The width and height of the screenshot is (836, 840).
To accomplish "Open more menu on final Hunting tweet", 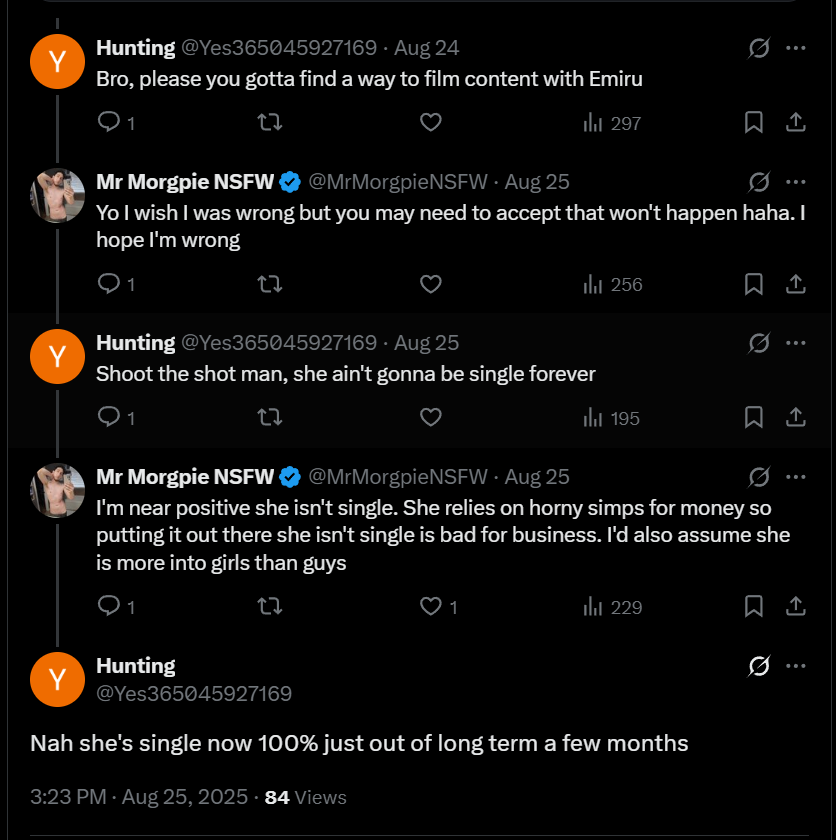I will pyautogui.click(x=796, y=666).
